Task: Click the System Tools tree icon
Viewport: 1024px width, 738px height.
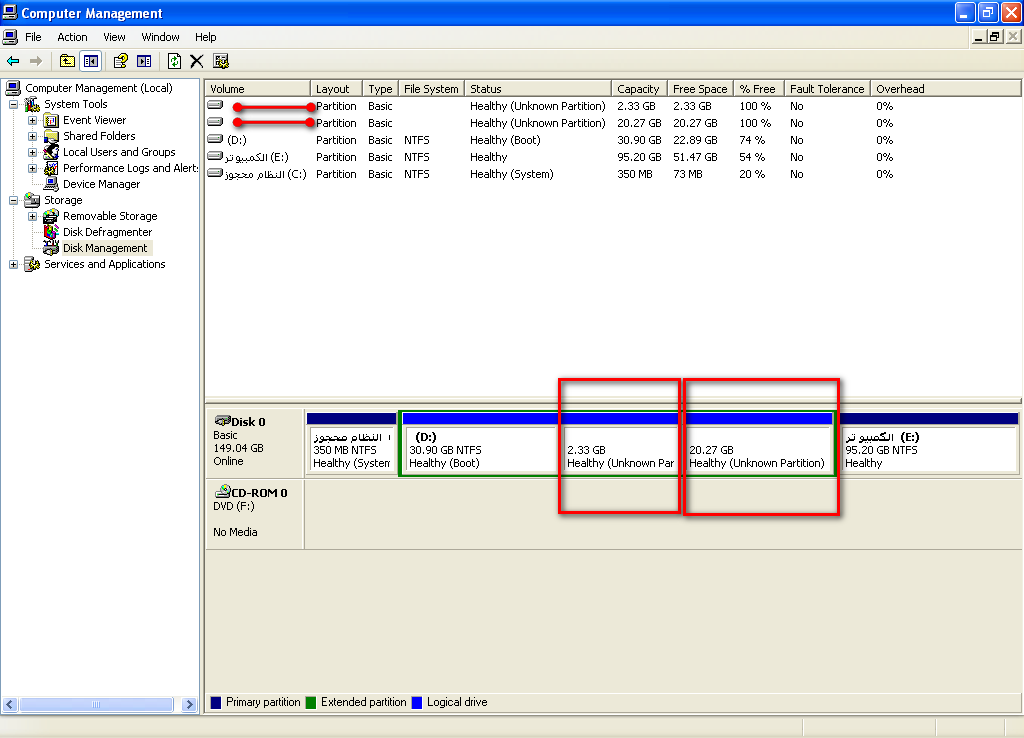Action: [32, 104]
